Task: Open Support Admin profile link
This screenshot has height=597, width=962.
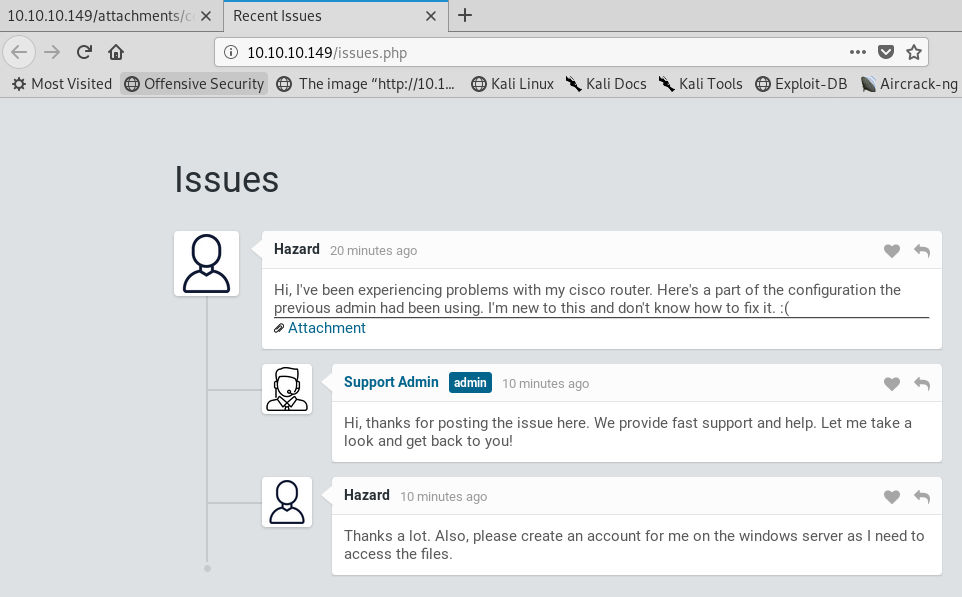Action: tap(391, 382)
